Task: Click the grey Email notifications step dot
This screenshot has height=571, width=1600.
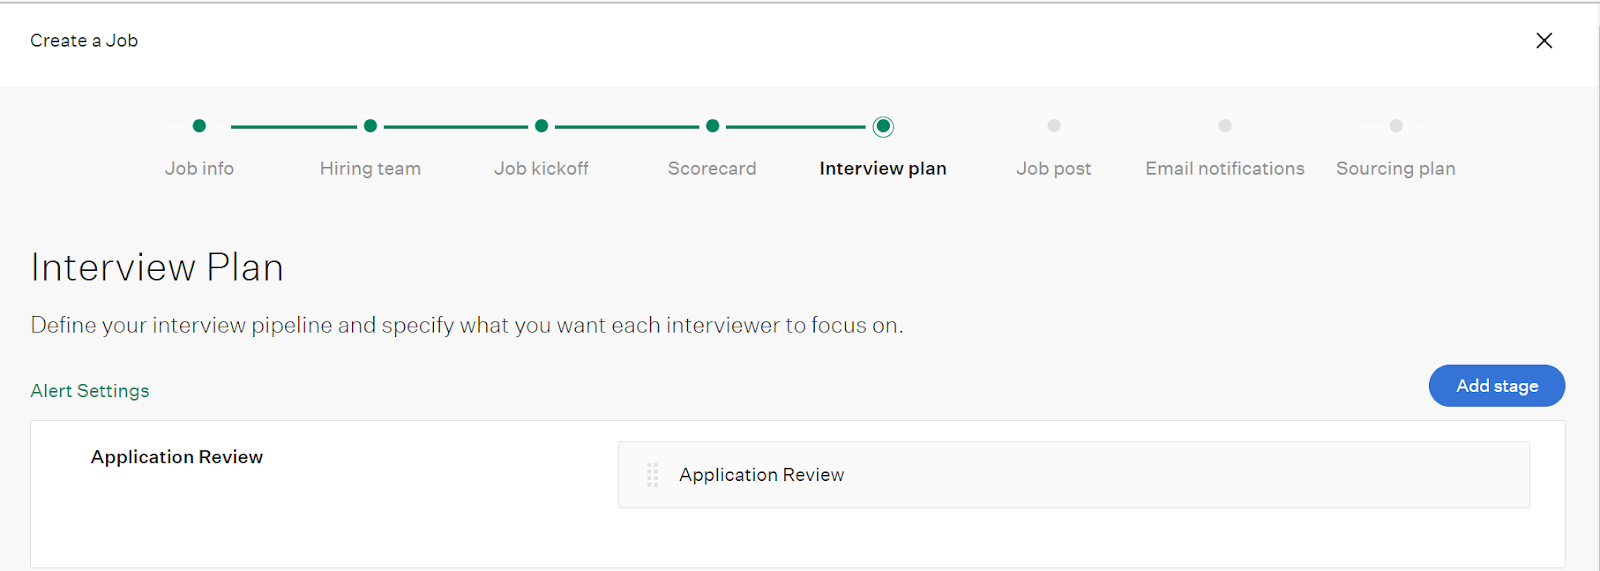Action: [x=1225, y=126]
